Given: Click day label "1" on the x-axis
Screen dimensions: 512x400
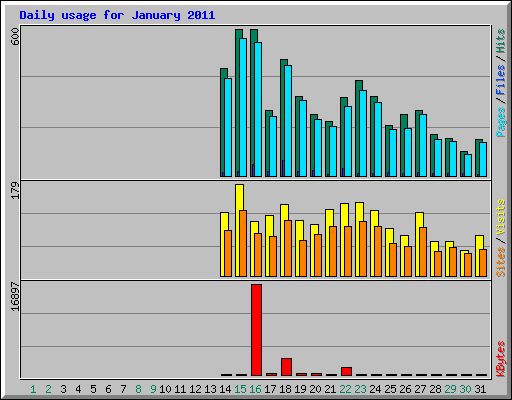Looking at the screenshot, I should pos(33,389).
